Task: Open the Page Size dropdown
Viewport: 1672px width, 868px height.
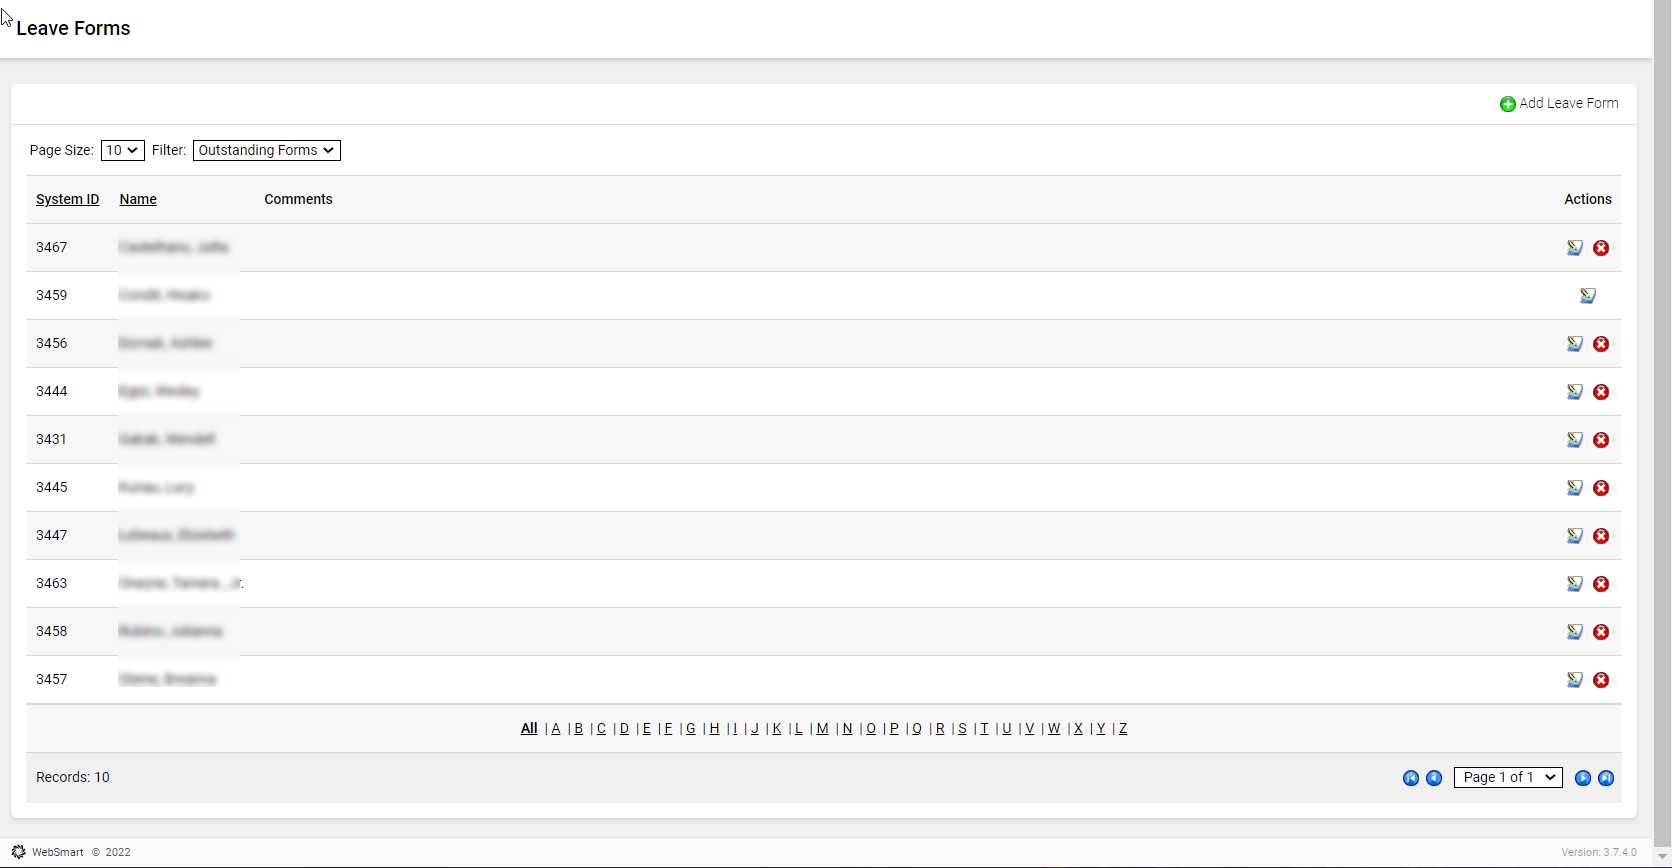Action: tap(123, 150)
